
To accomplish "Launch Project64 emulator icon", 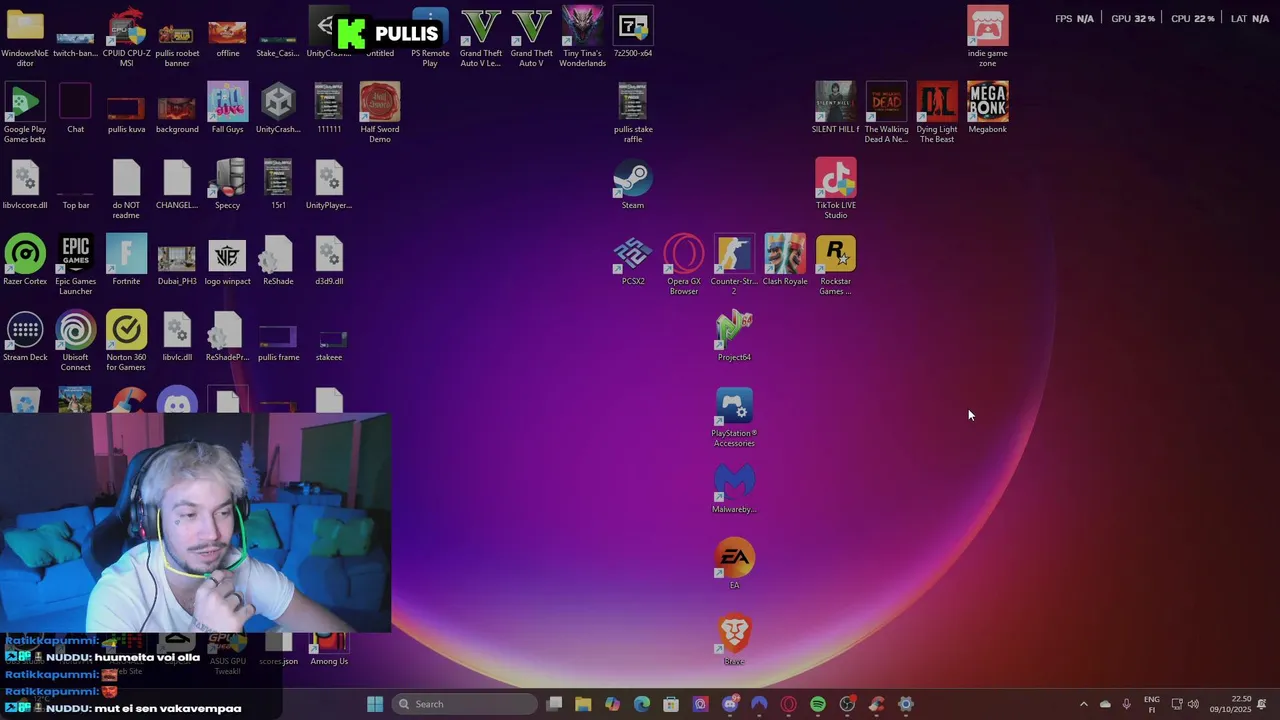I will (734, 336).
